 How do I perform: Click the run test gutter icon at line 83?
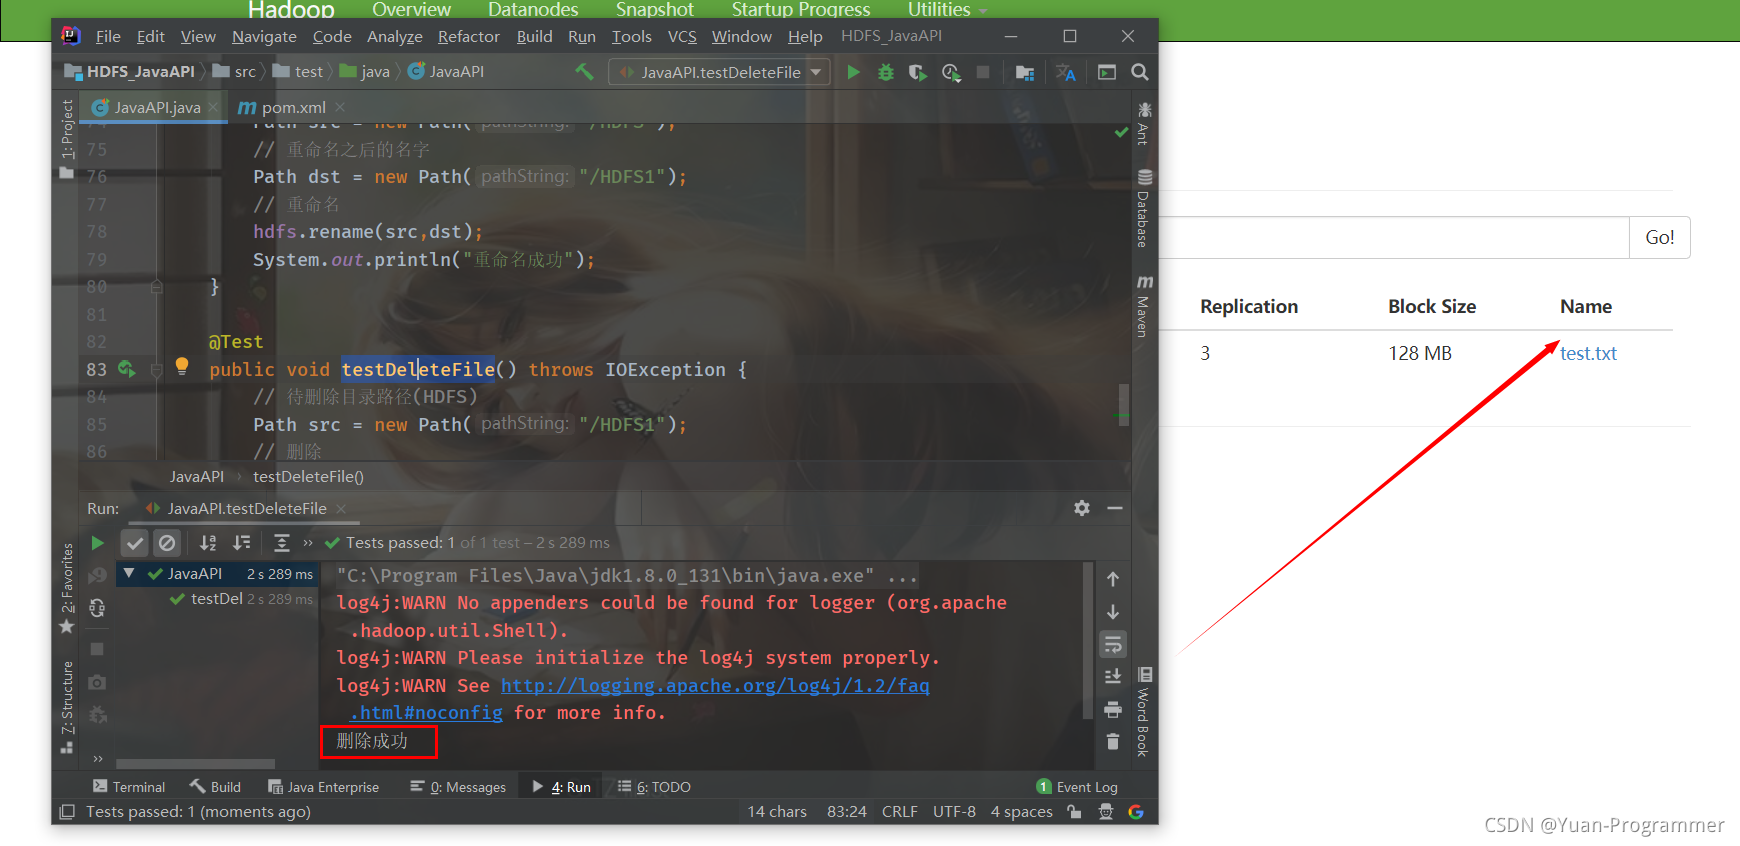pos(127,369)
